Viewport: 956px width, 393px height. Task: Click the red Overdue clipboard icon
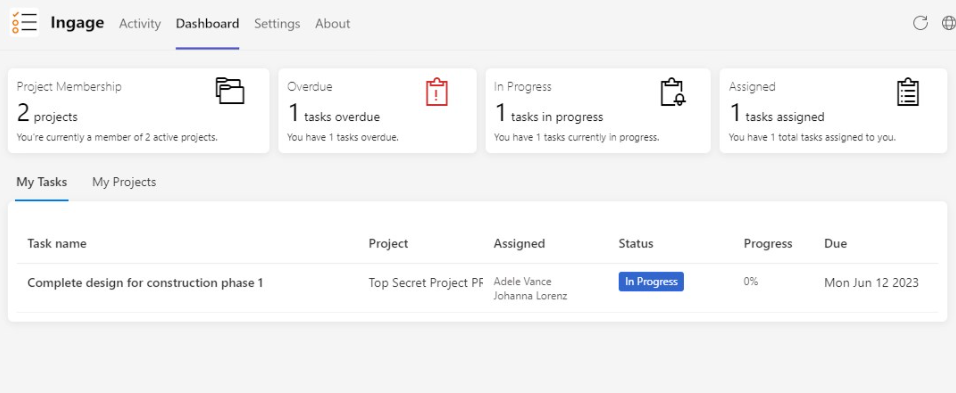coord(437,92)
